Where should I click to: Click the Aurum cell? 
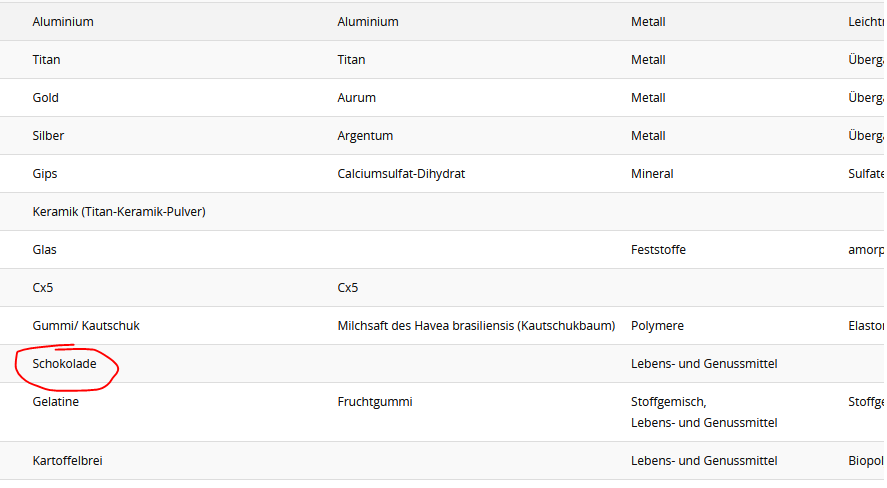[356, 98]
